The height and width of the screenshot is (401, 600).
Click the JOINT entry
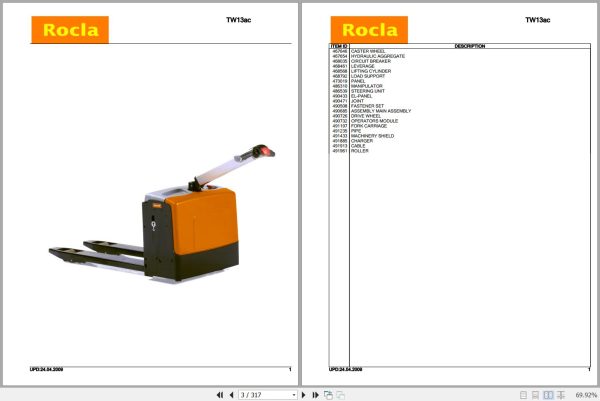click(357, 101)
